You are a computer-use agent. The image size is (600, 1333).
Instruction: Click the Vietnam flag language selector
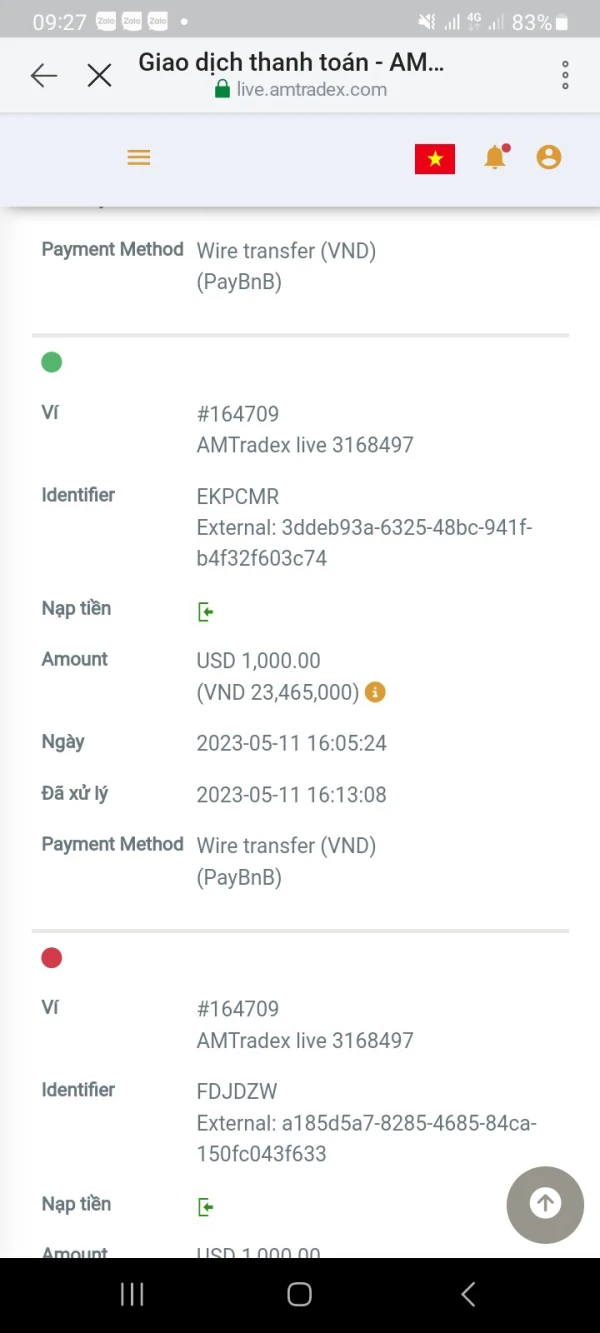[435, 158]
